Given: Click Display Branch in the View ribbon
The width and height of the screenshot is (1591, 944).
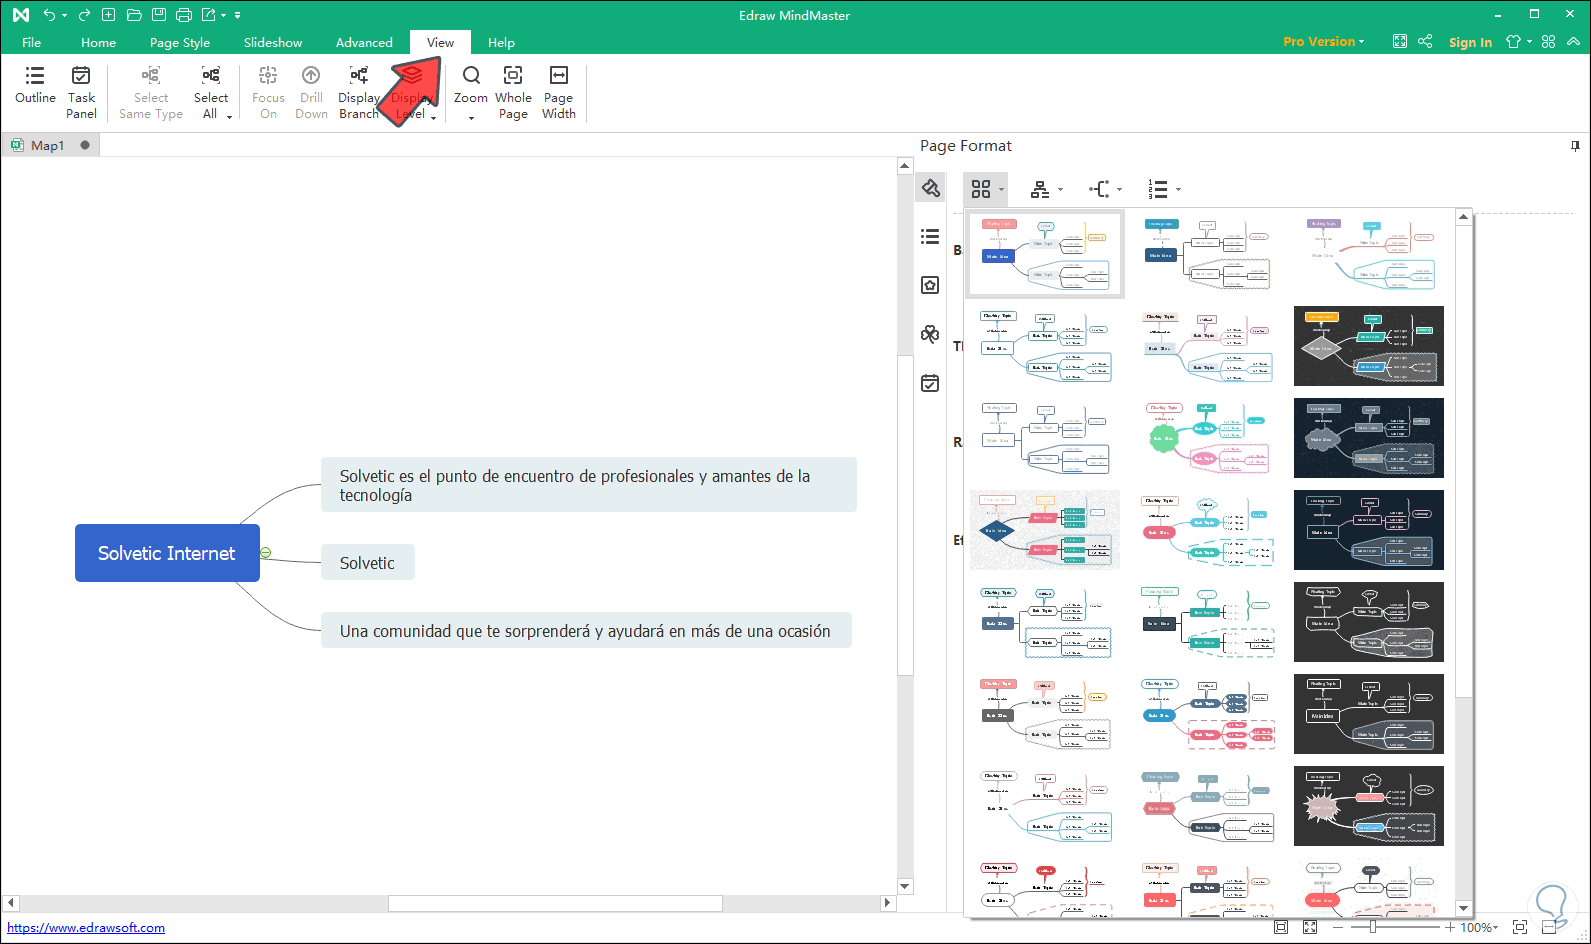Looking at the screenshot, I should coord(359,92).
